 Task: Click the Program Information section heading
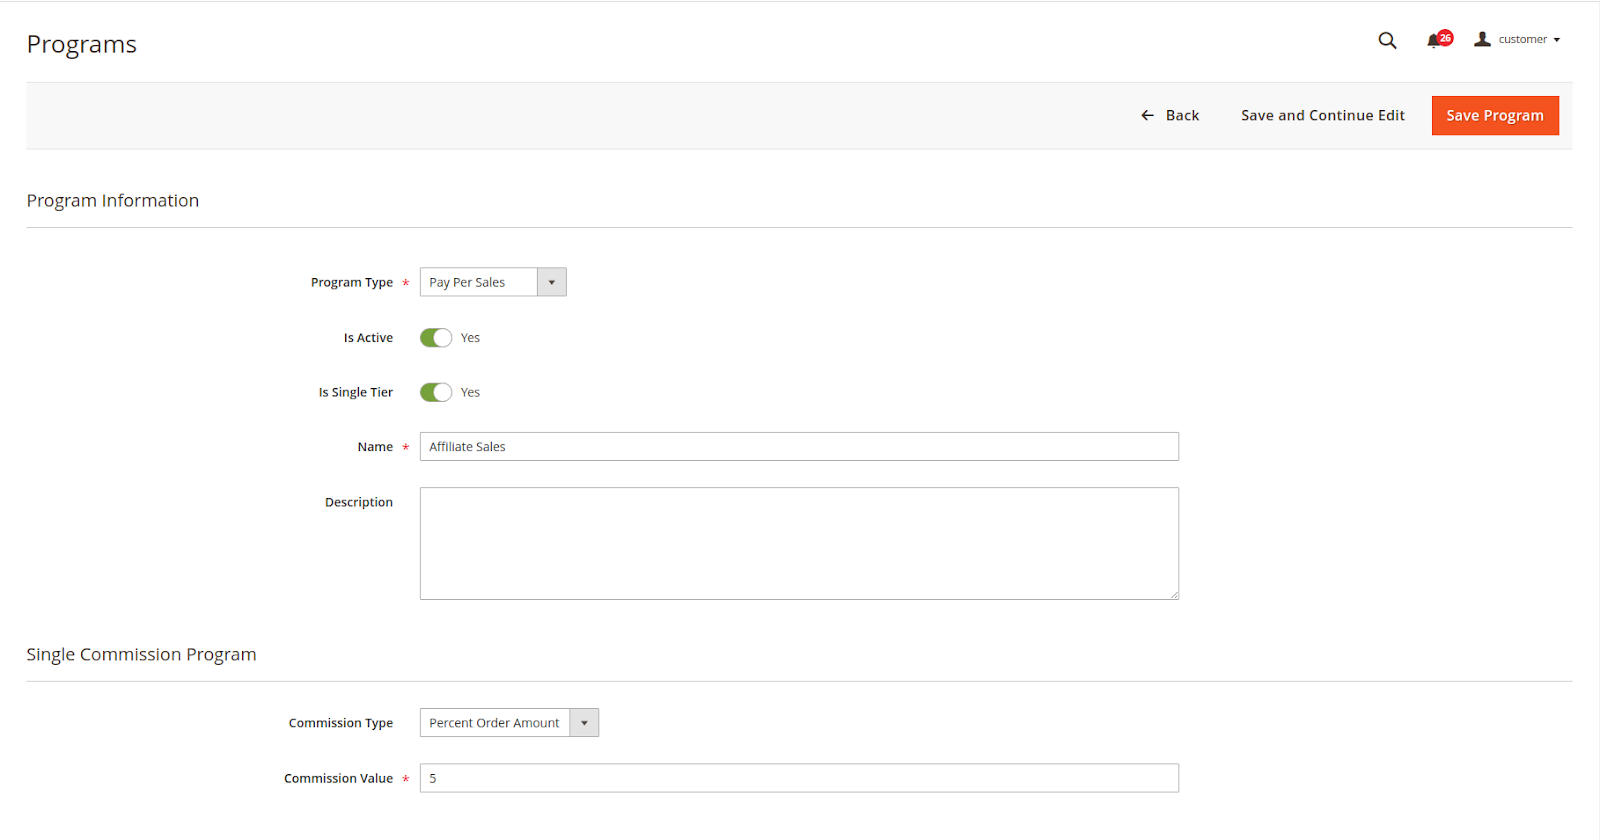[x=113, y=200]
